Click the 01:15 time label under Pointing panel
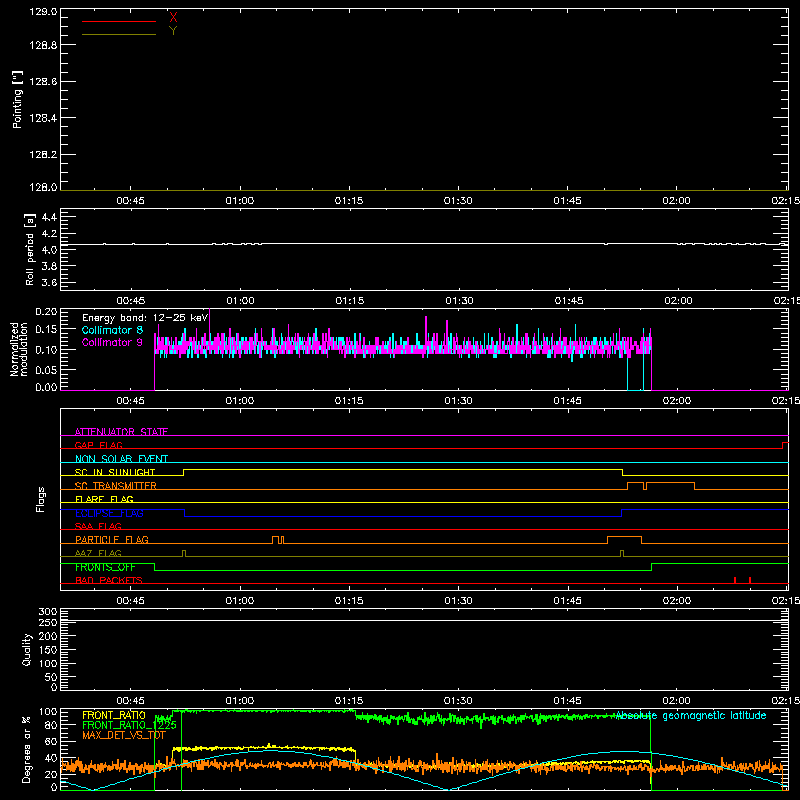Viewport: 800px width, 800px height. (349, 201)
